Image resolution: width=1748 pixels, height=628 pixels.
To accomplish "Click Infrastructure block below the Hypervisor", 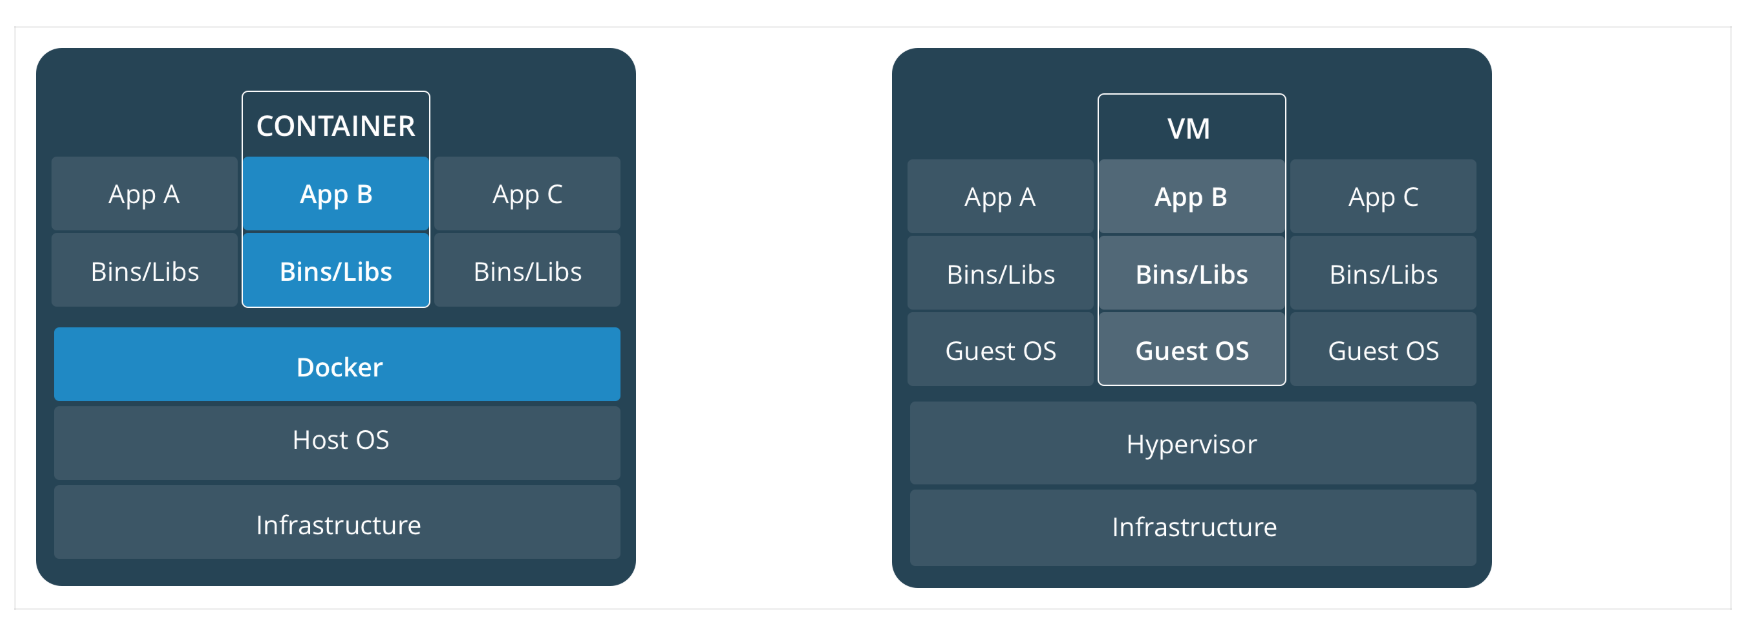I will click(1192, 527).
